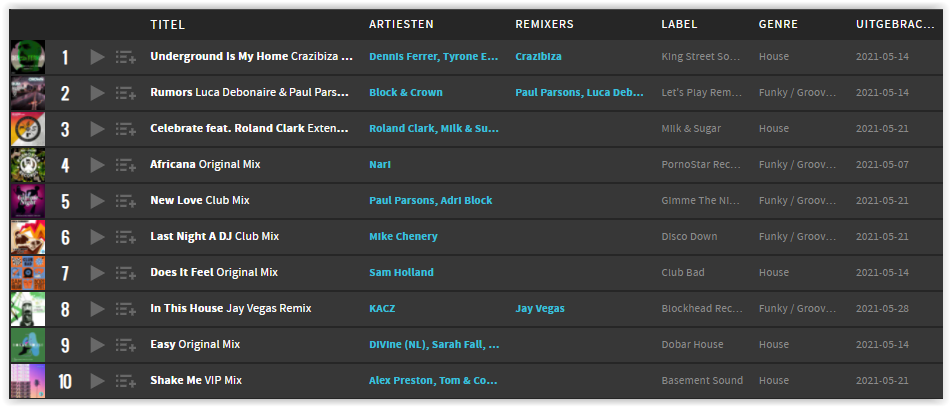The height and width of the screenshot is (407, 951).
Task: Add Last Night A DJ to queue
Action: [126, 237]
